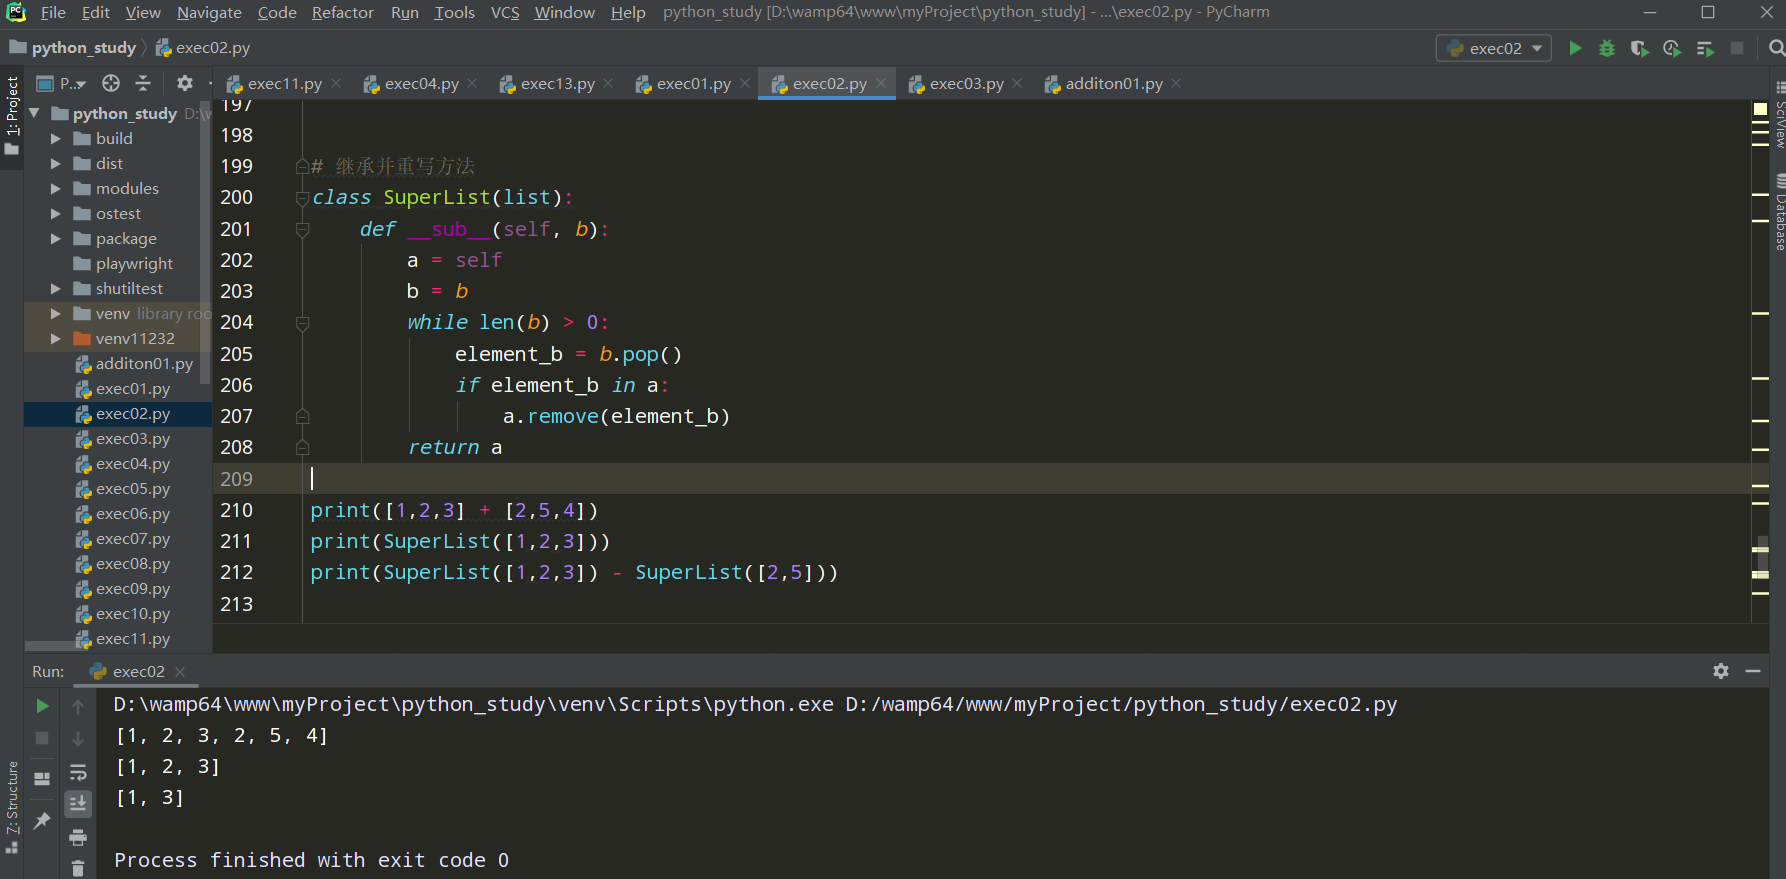The width and height of the screenshot is (1786, 879).
Task: Clear Run console with trash icon
Action: click(78, 868)
